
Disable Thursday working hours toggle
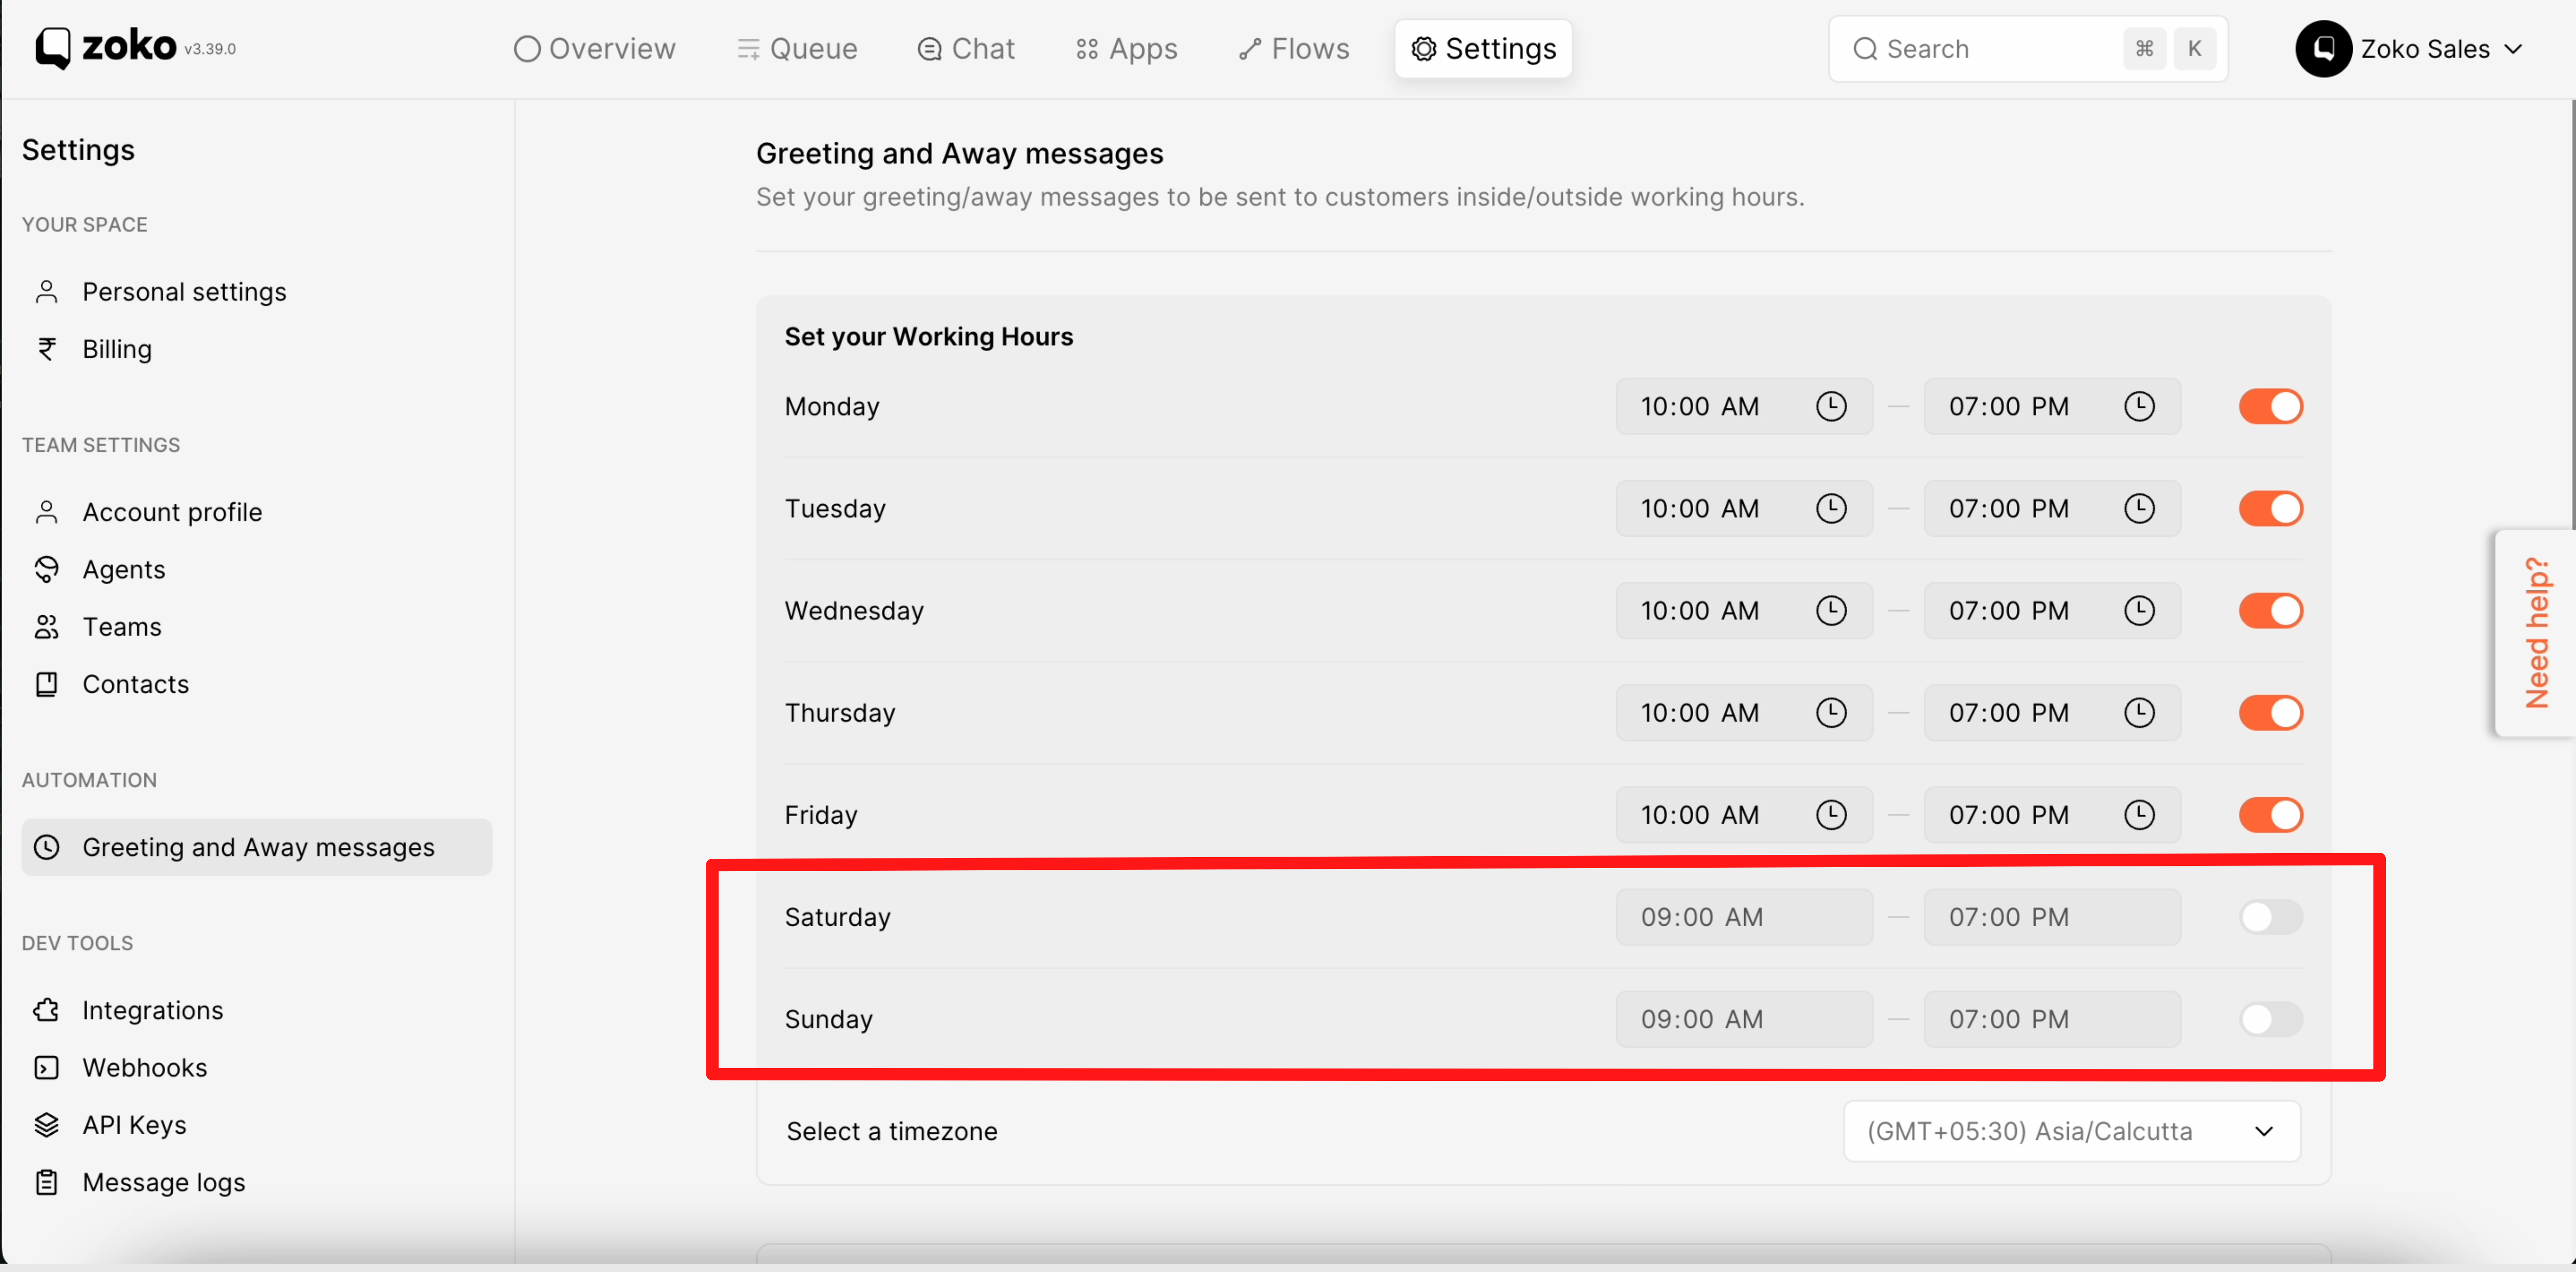tap(2270, 712)
